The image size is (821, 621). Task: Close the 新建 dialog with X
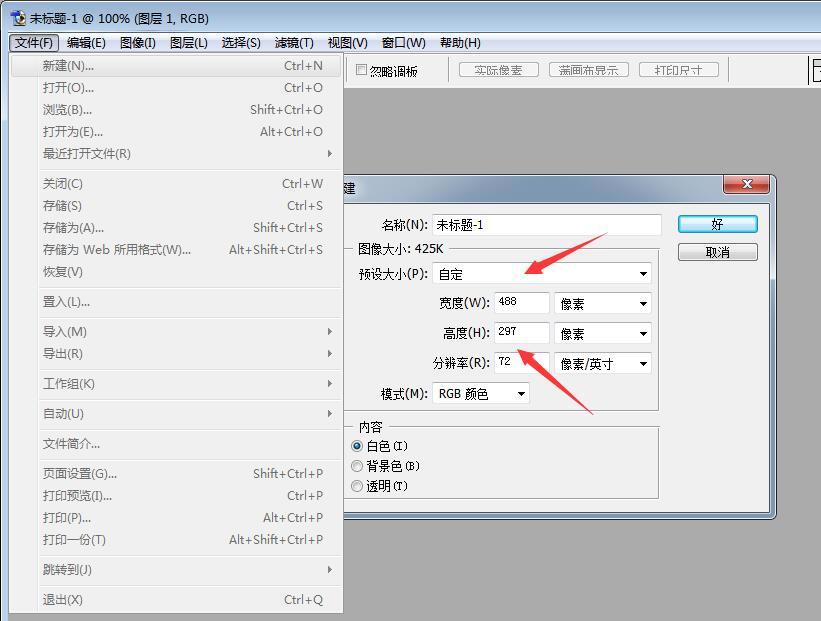(x=746, y=184)
